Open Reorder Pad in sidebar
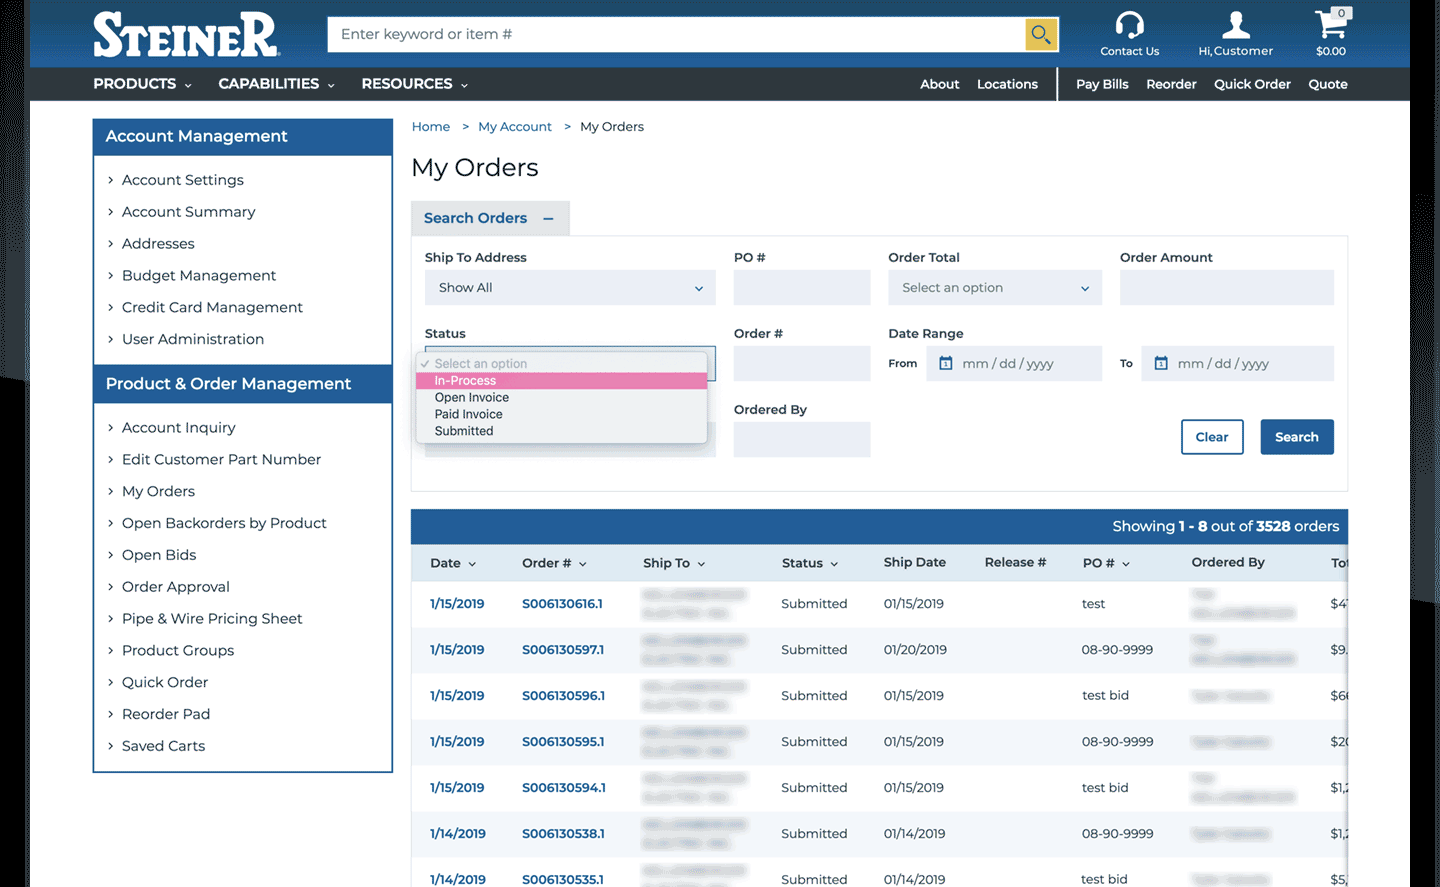This screenshot has width=1440, height=887. [166, 715]
